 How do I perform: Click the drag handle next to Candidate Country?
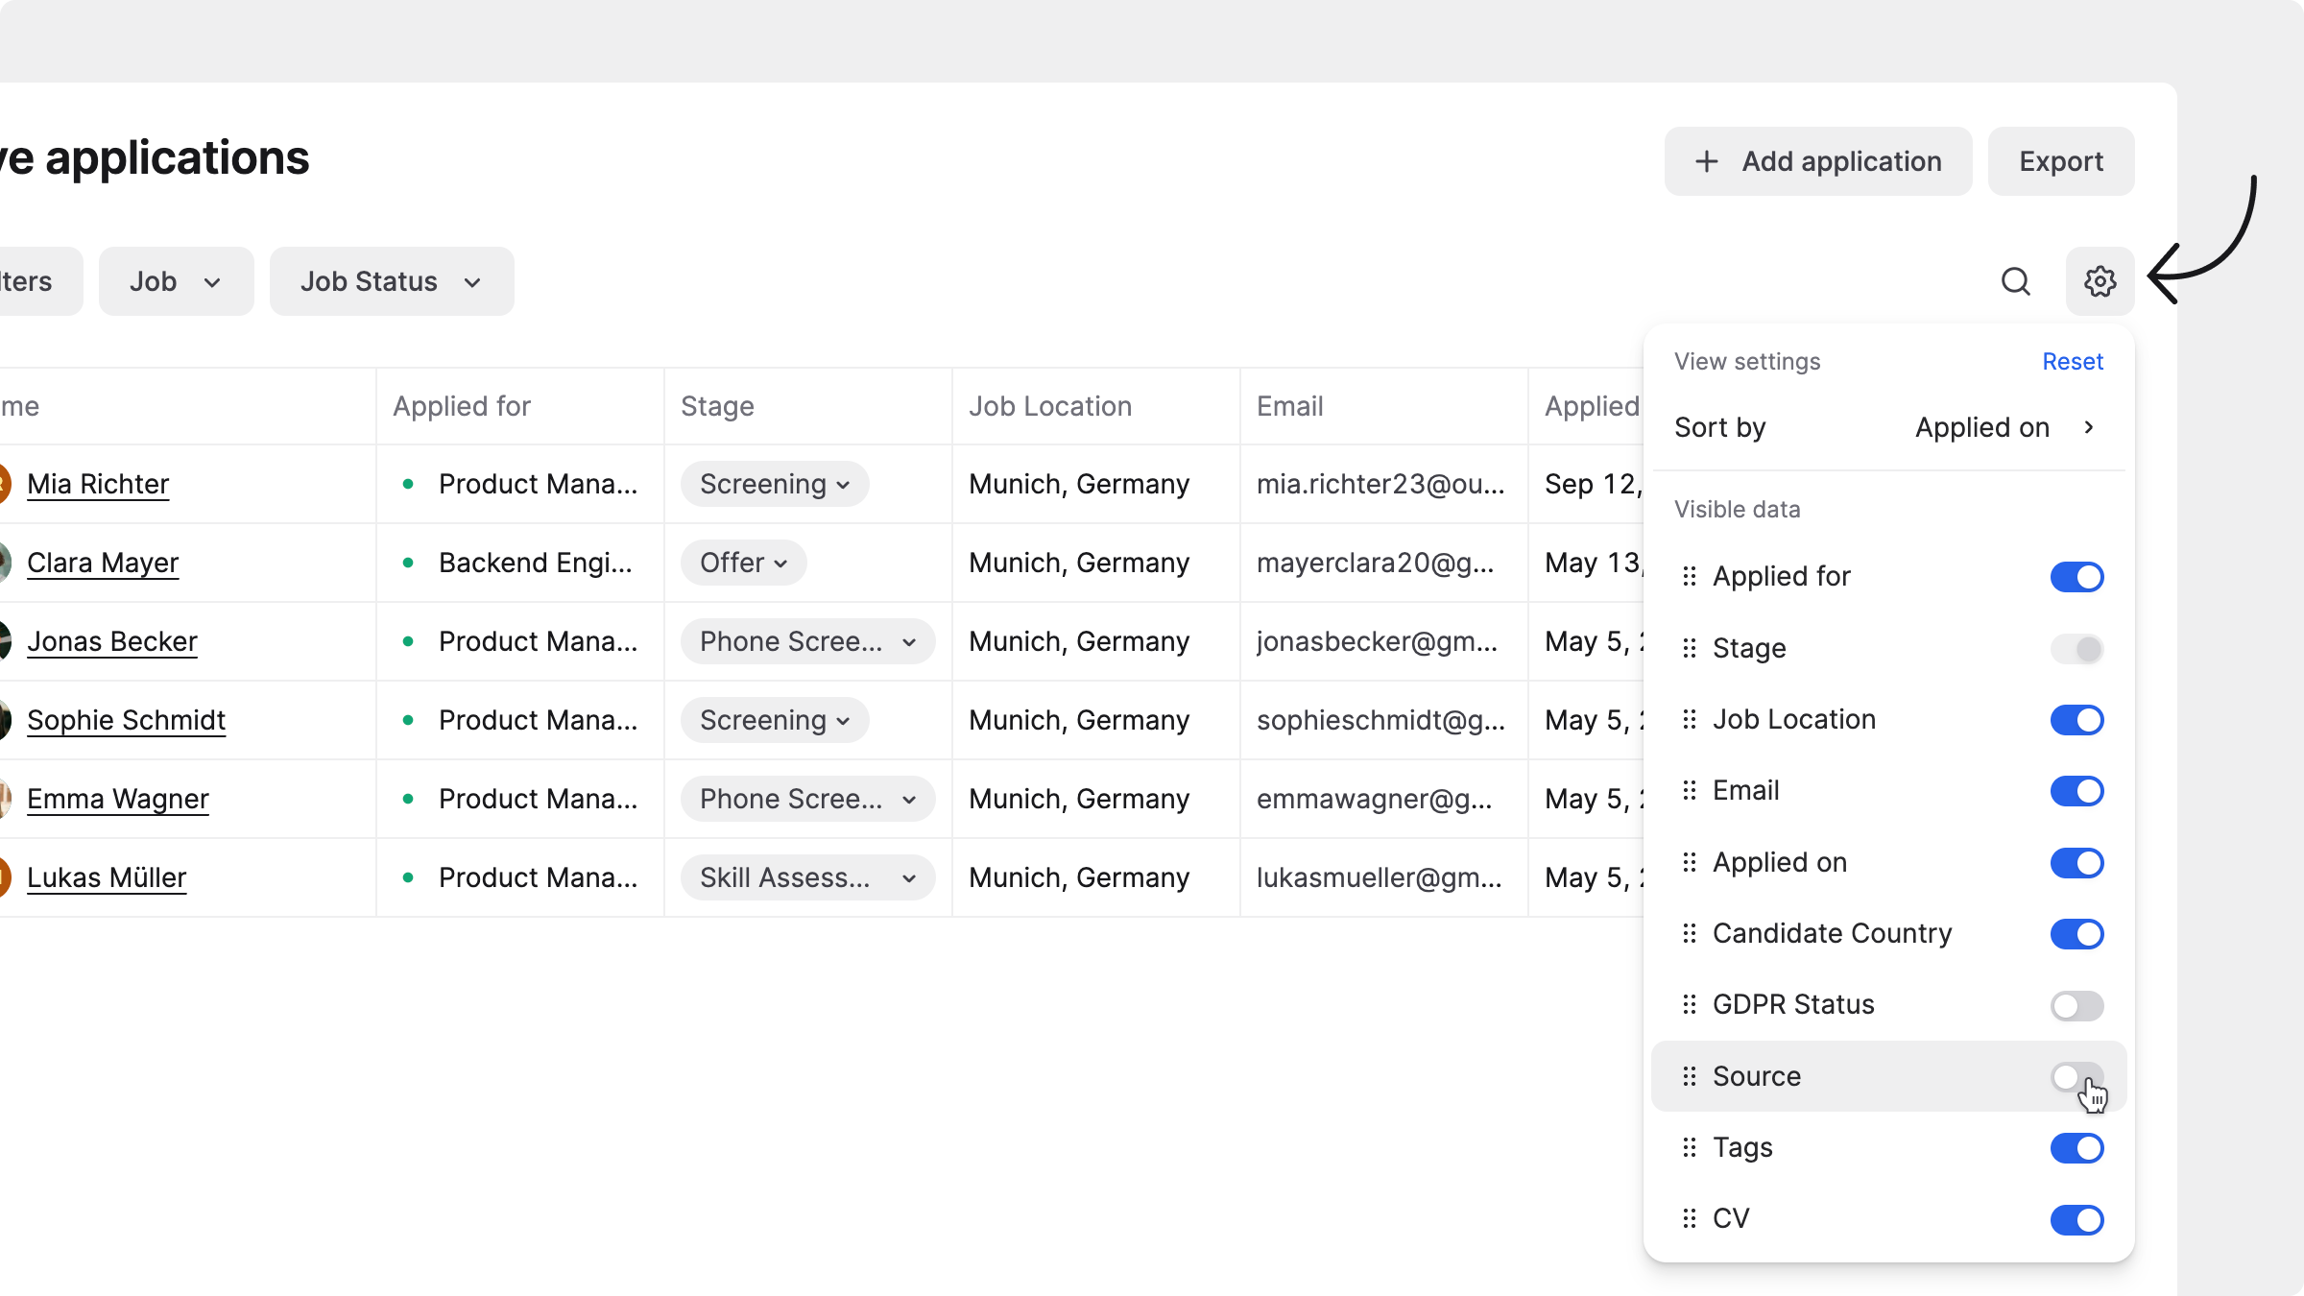tap(1689, 933)
